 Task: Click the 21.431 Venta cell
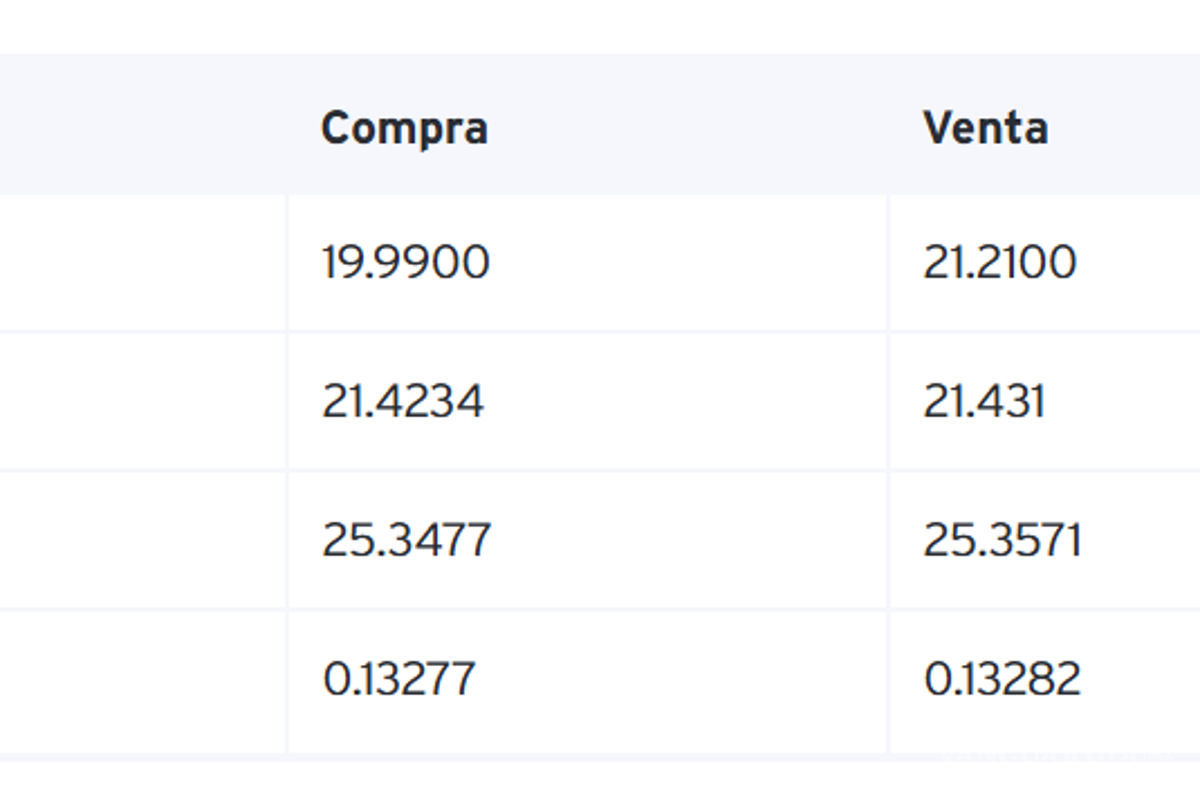pos(984,402)
